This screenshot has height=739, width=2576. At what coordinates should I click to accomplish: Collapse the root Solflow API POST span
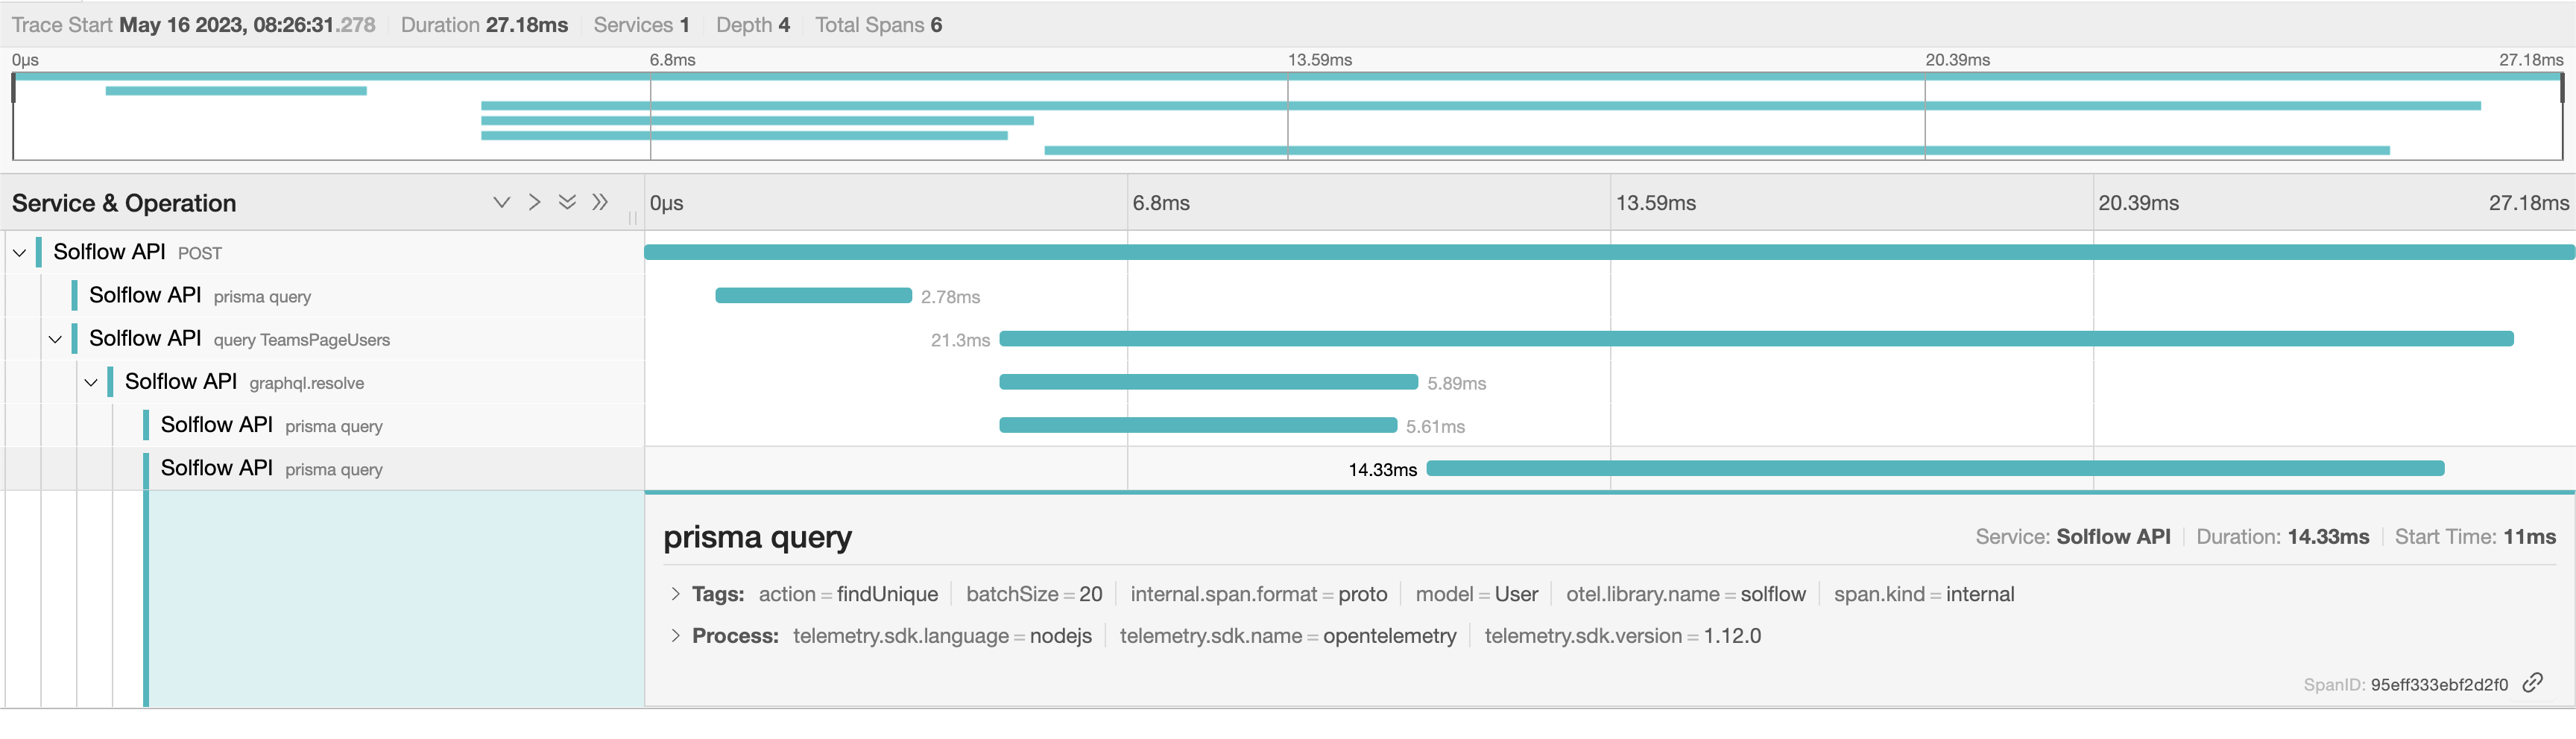coord(18,252)
